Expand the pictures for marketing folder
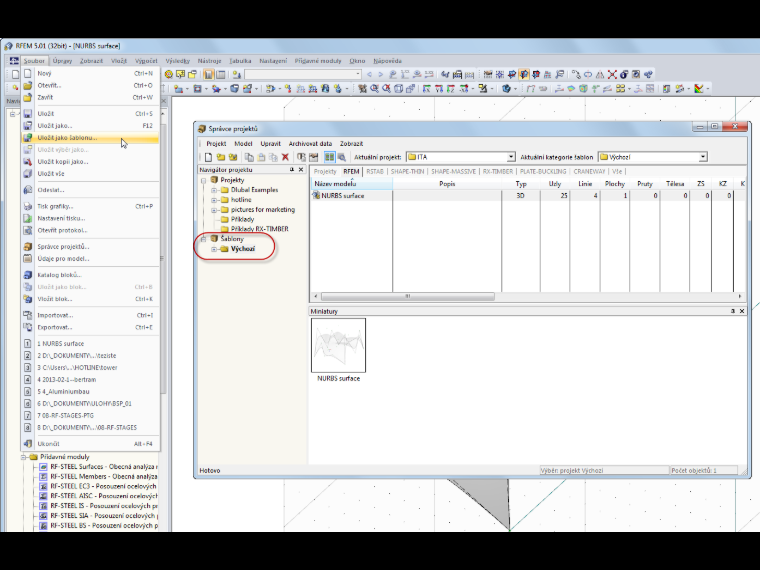 [x=214, y=210]
